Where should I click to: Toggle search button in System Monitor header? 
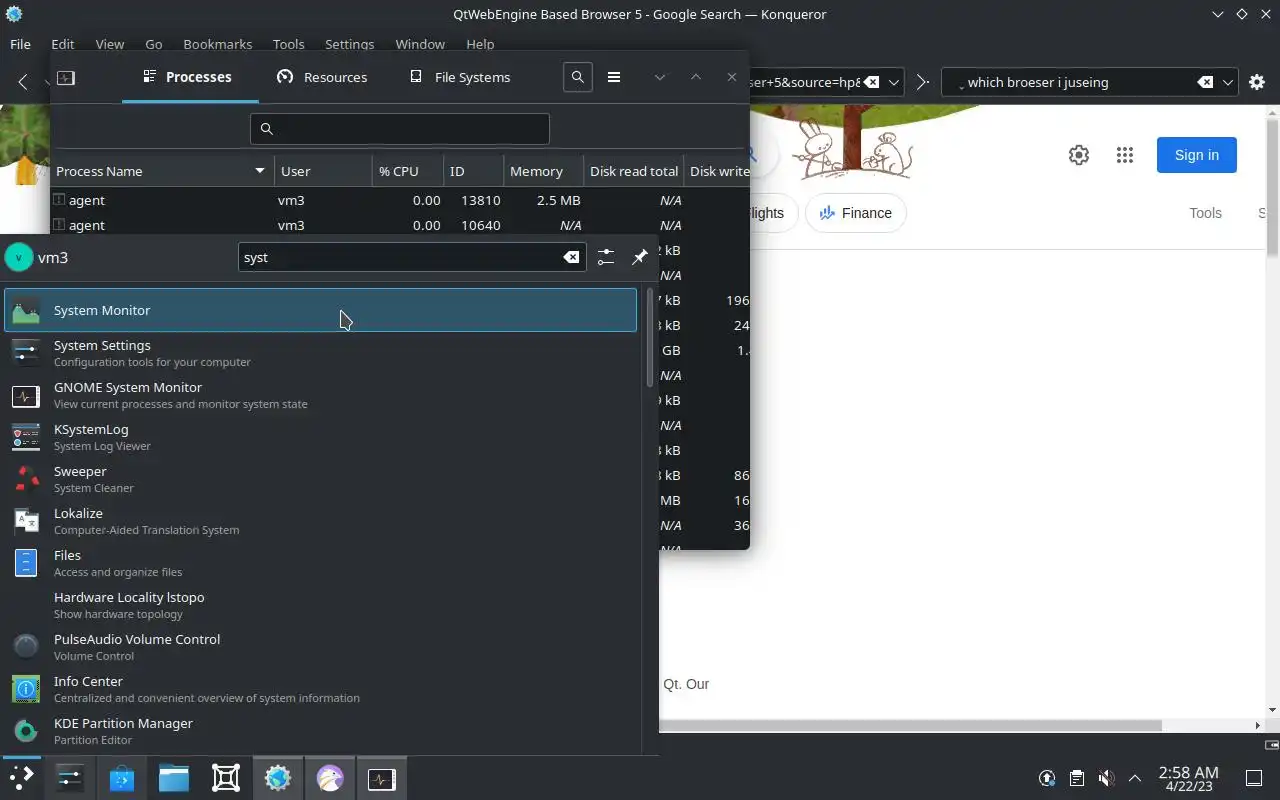578,77
